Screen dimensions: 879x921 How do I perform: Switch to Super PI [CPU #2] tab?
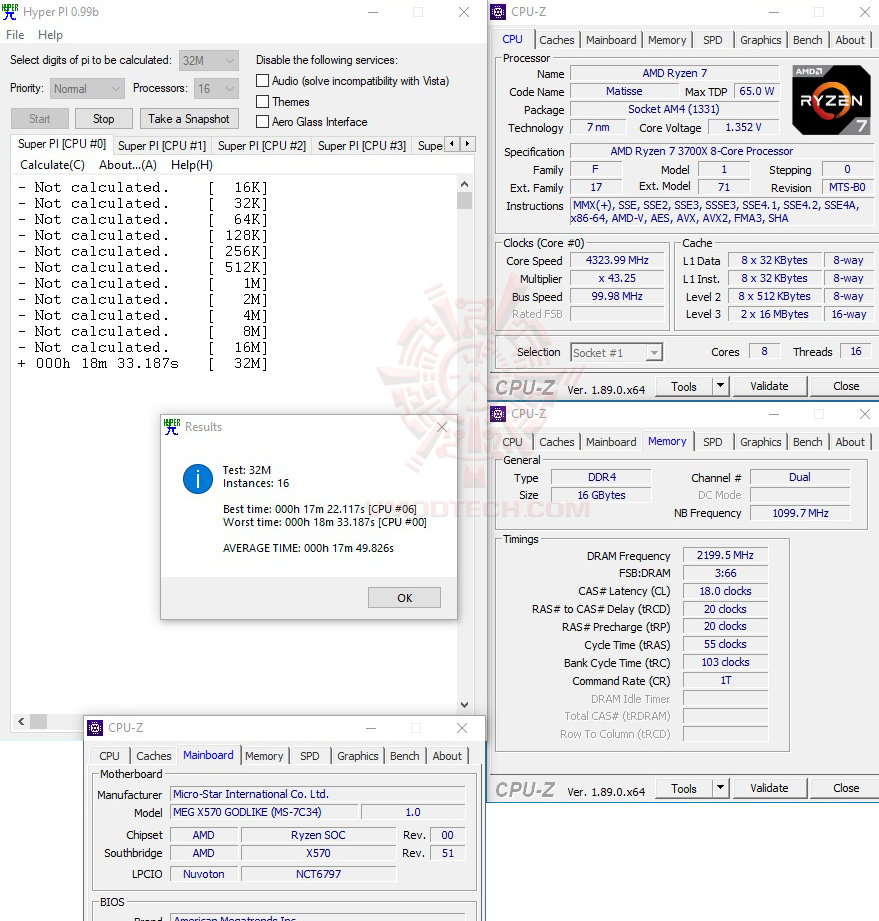262,146
